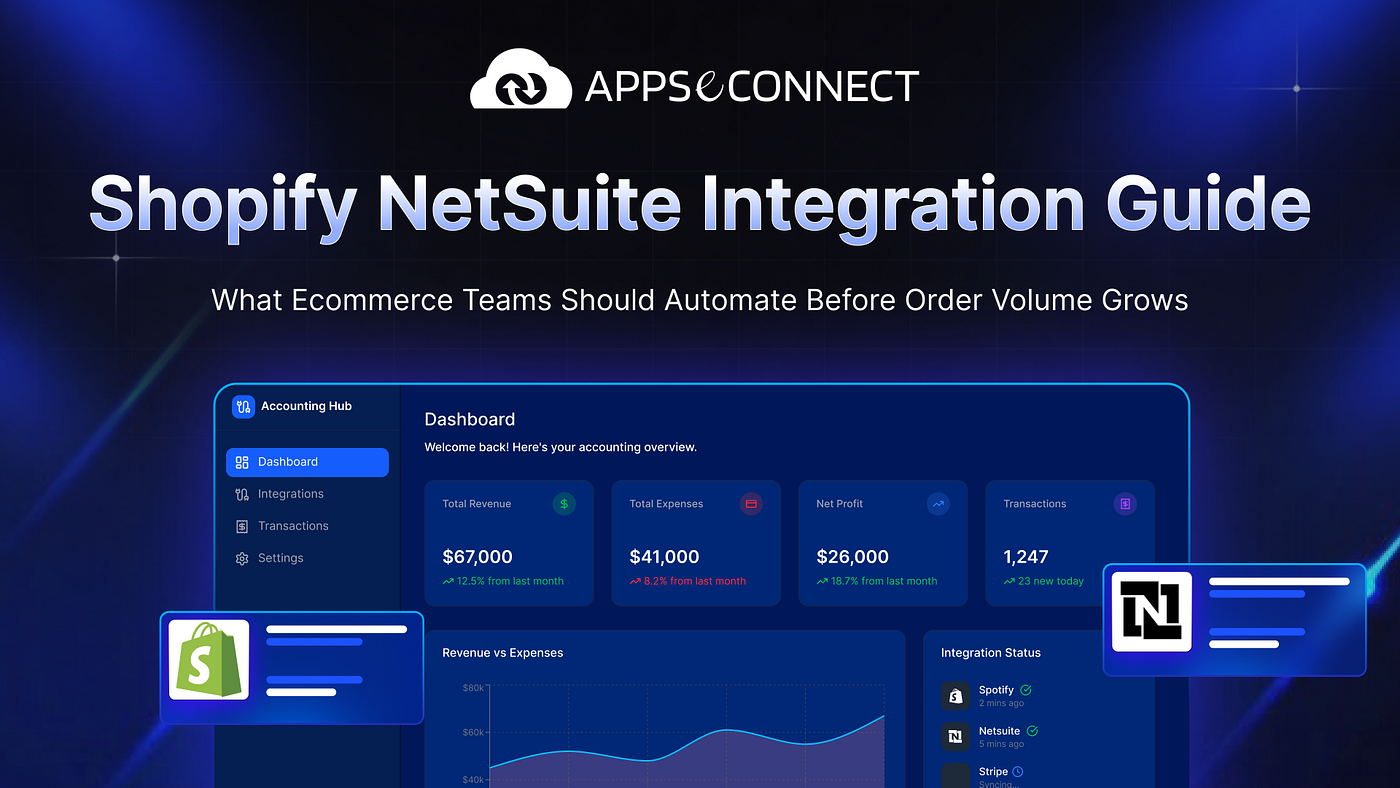
Task: Click the green check next to Netsuite
Action: point(1033,731)
